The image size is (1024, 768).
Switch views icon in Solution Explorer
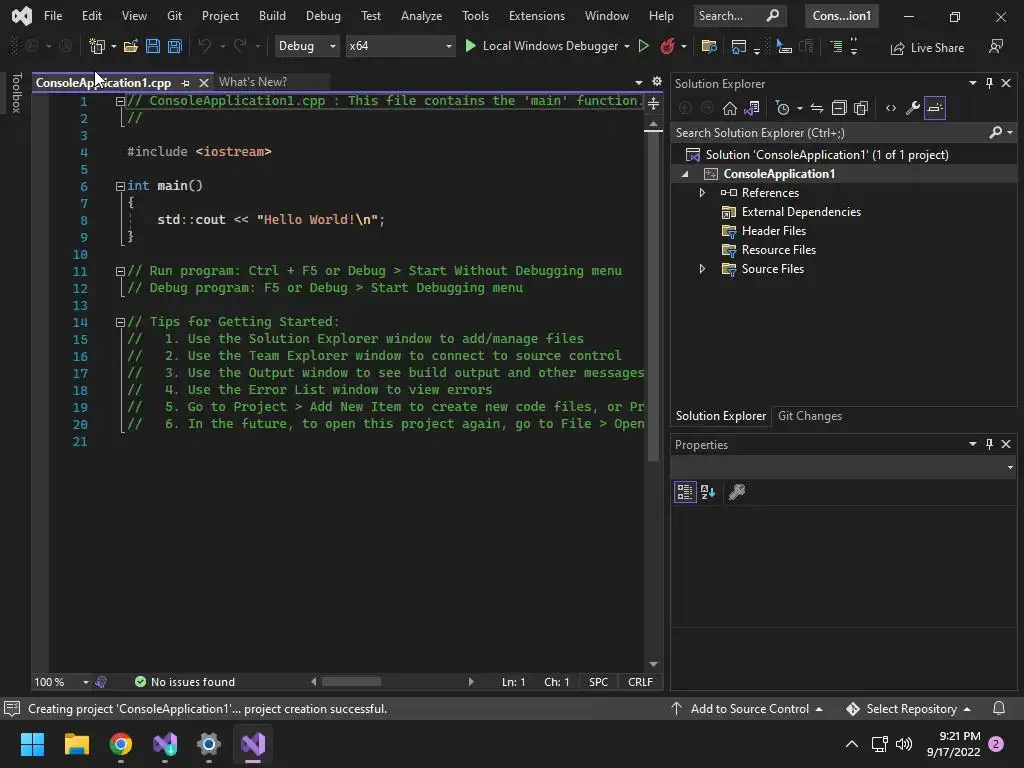click(x=752, y=108)
